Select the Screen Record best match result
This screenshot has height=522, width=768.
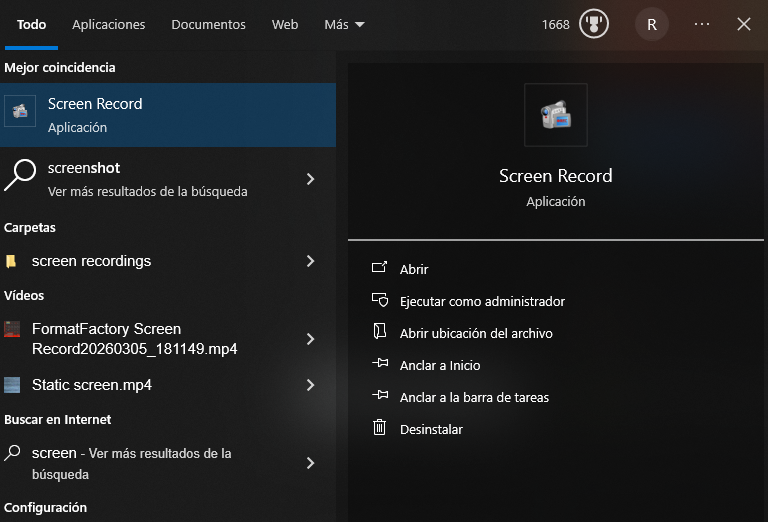click(x=168, y=115)
